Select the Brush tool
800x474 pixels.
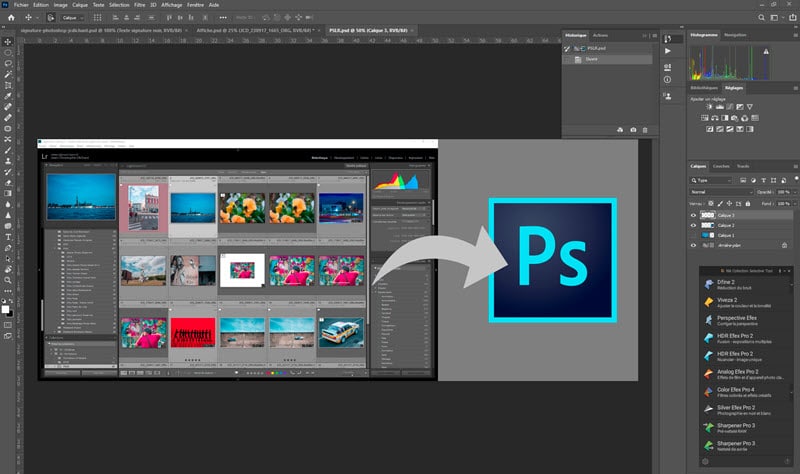tap(8, 150)
